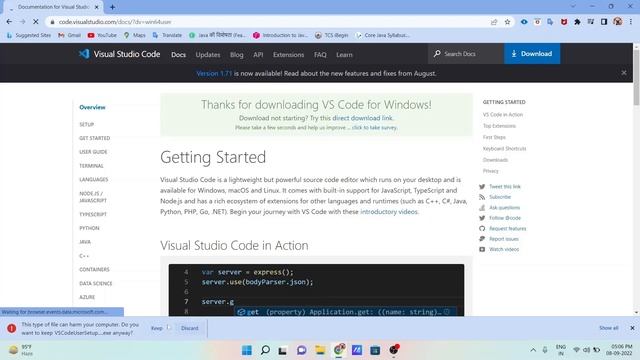Select Overview in the docs sidebar
Screen dimensions: 640x360
tap(92, 107)
